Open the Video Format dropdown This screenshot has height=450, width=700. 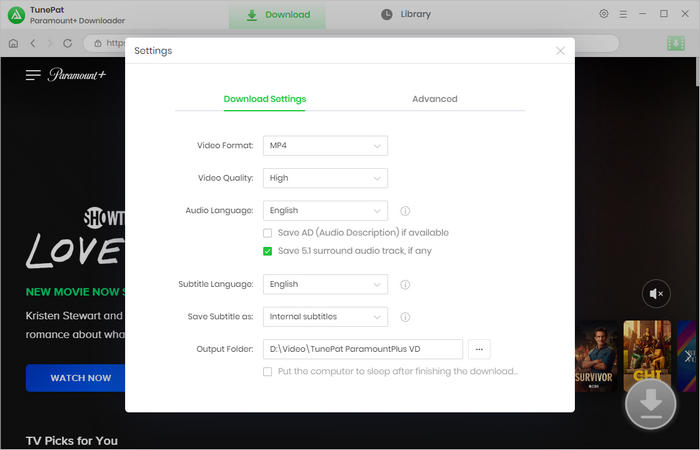[x=325, y=146]
